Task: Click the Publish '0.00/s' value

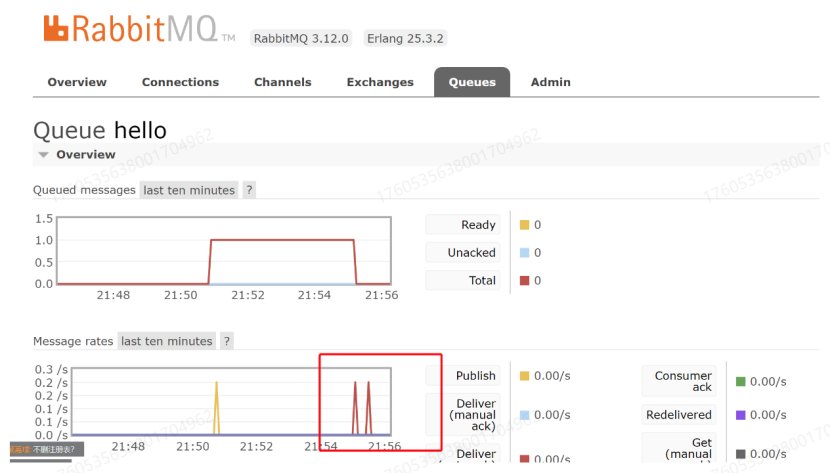Action: (x=552, y=376)
